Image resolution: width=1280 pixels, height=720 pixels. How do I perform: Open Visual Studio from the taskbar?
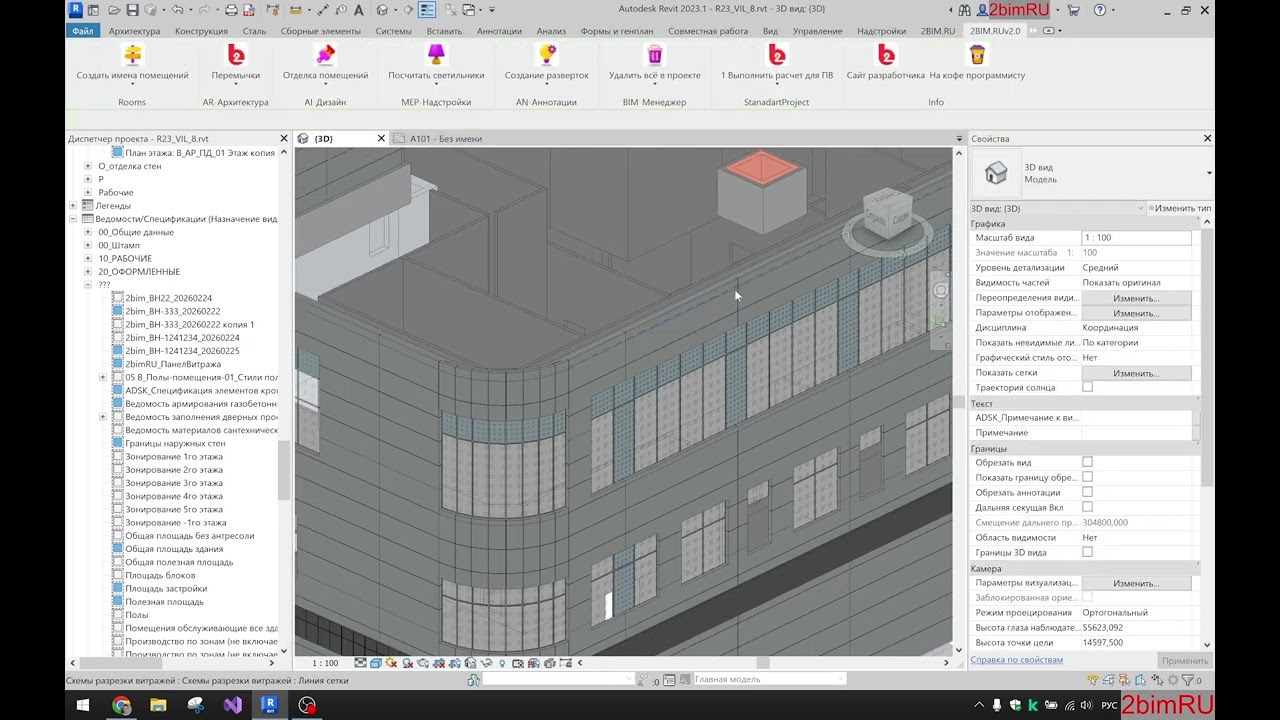[232, 705]
